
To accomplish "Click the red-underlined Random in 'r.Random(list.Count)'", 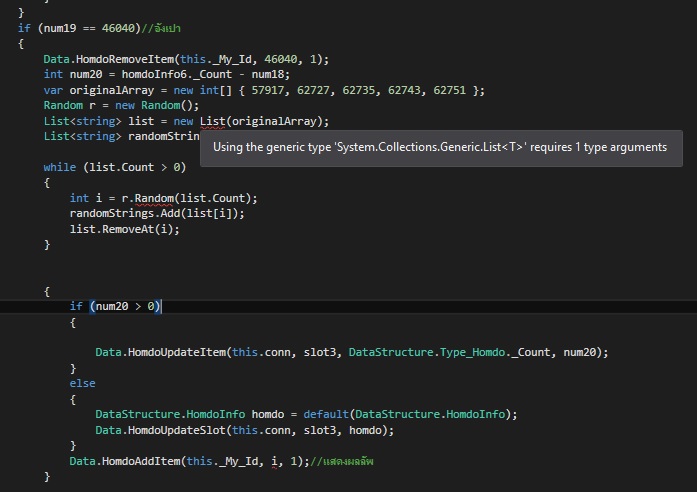I will 154,198.
